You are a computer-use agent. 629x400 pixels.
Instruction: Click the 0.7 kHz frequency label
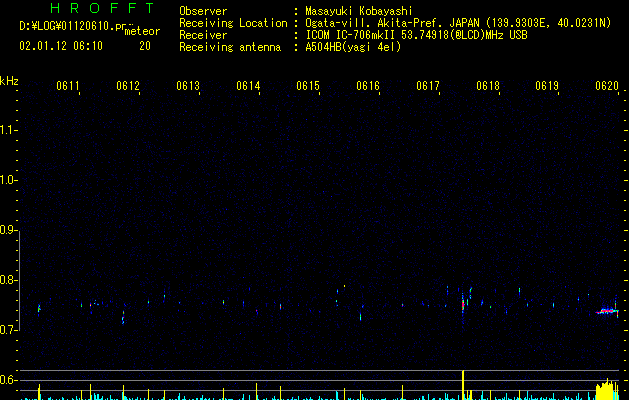tap(7, 330)
